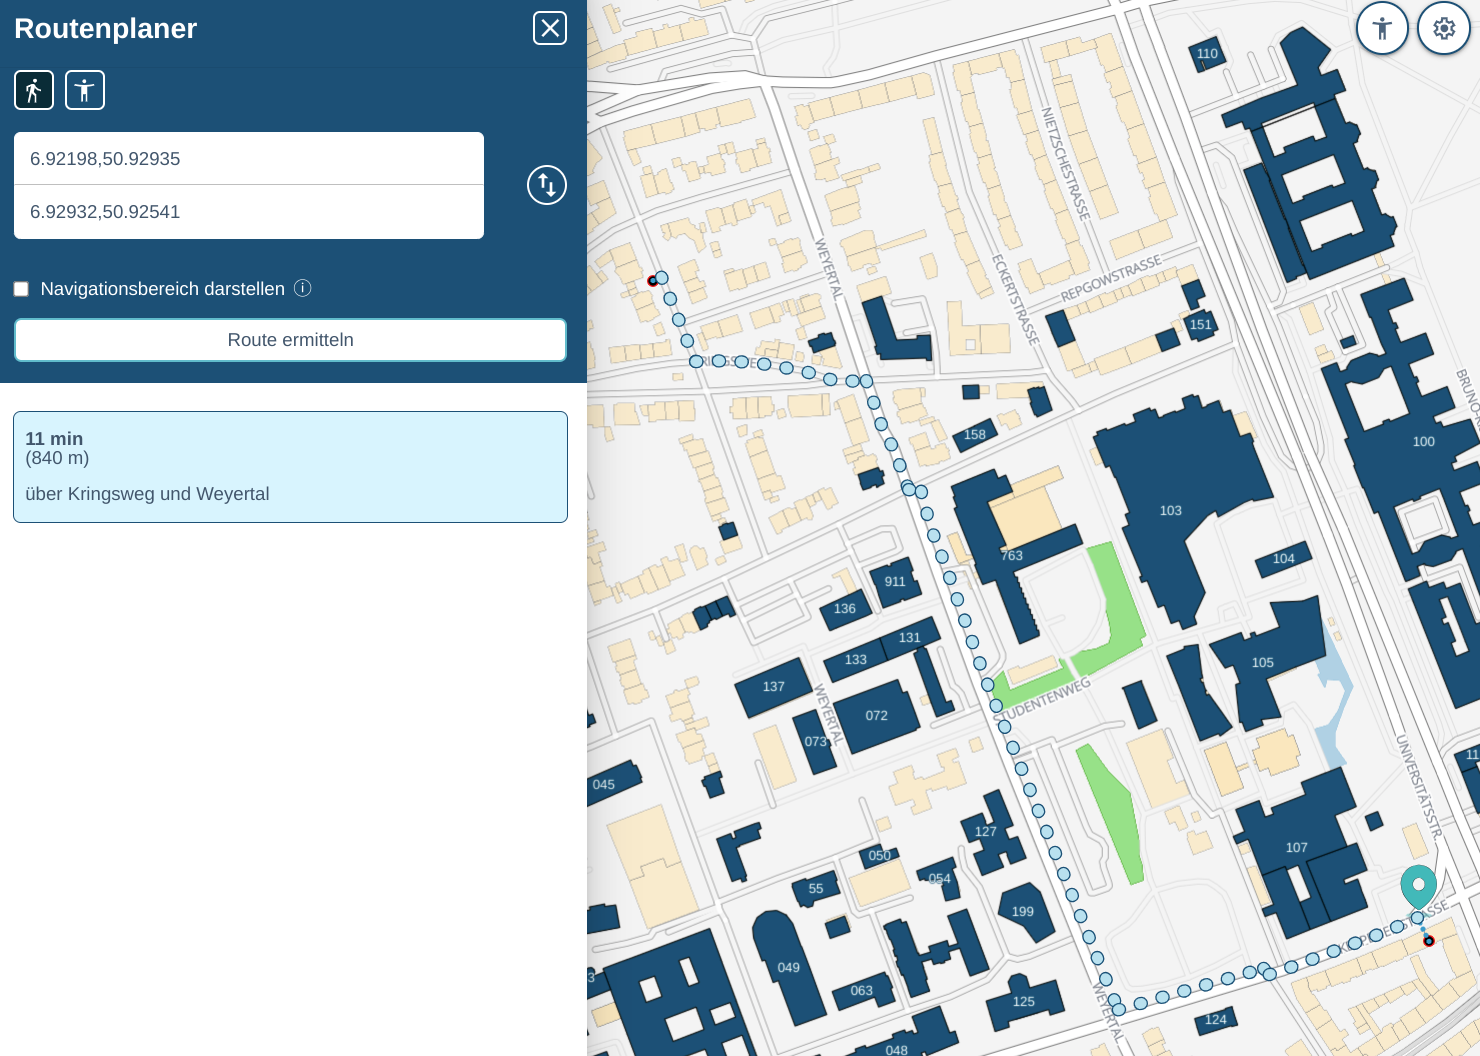Click the route start point marker
1480x1056 pixels.
(653, 281)
